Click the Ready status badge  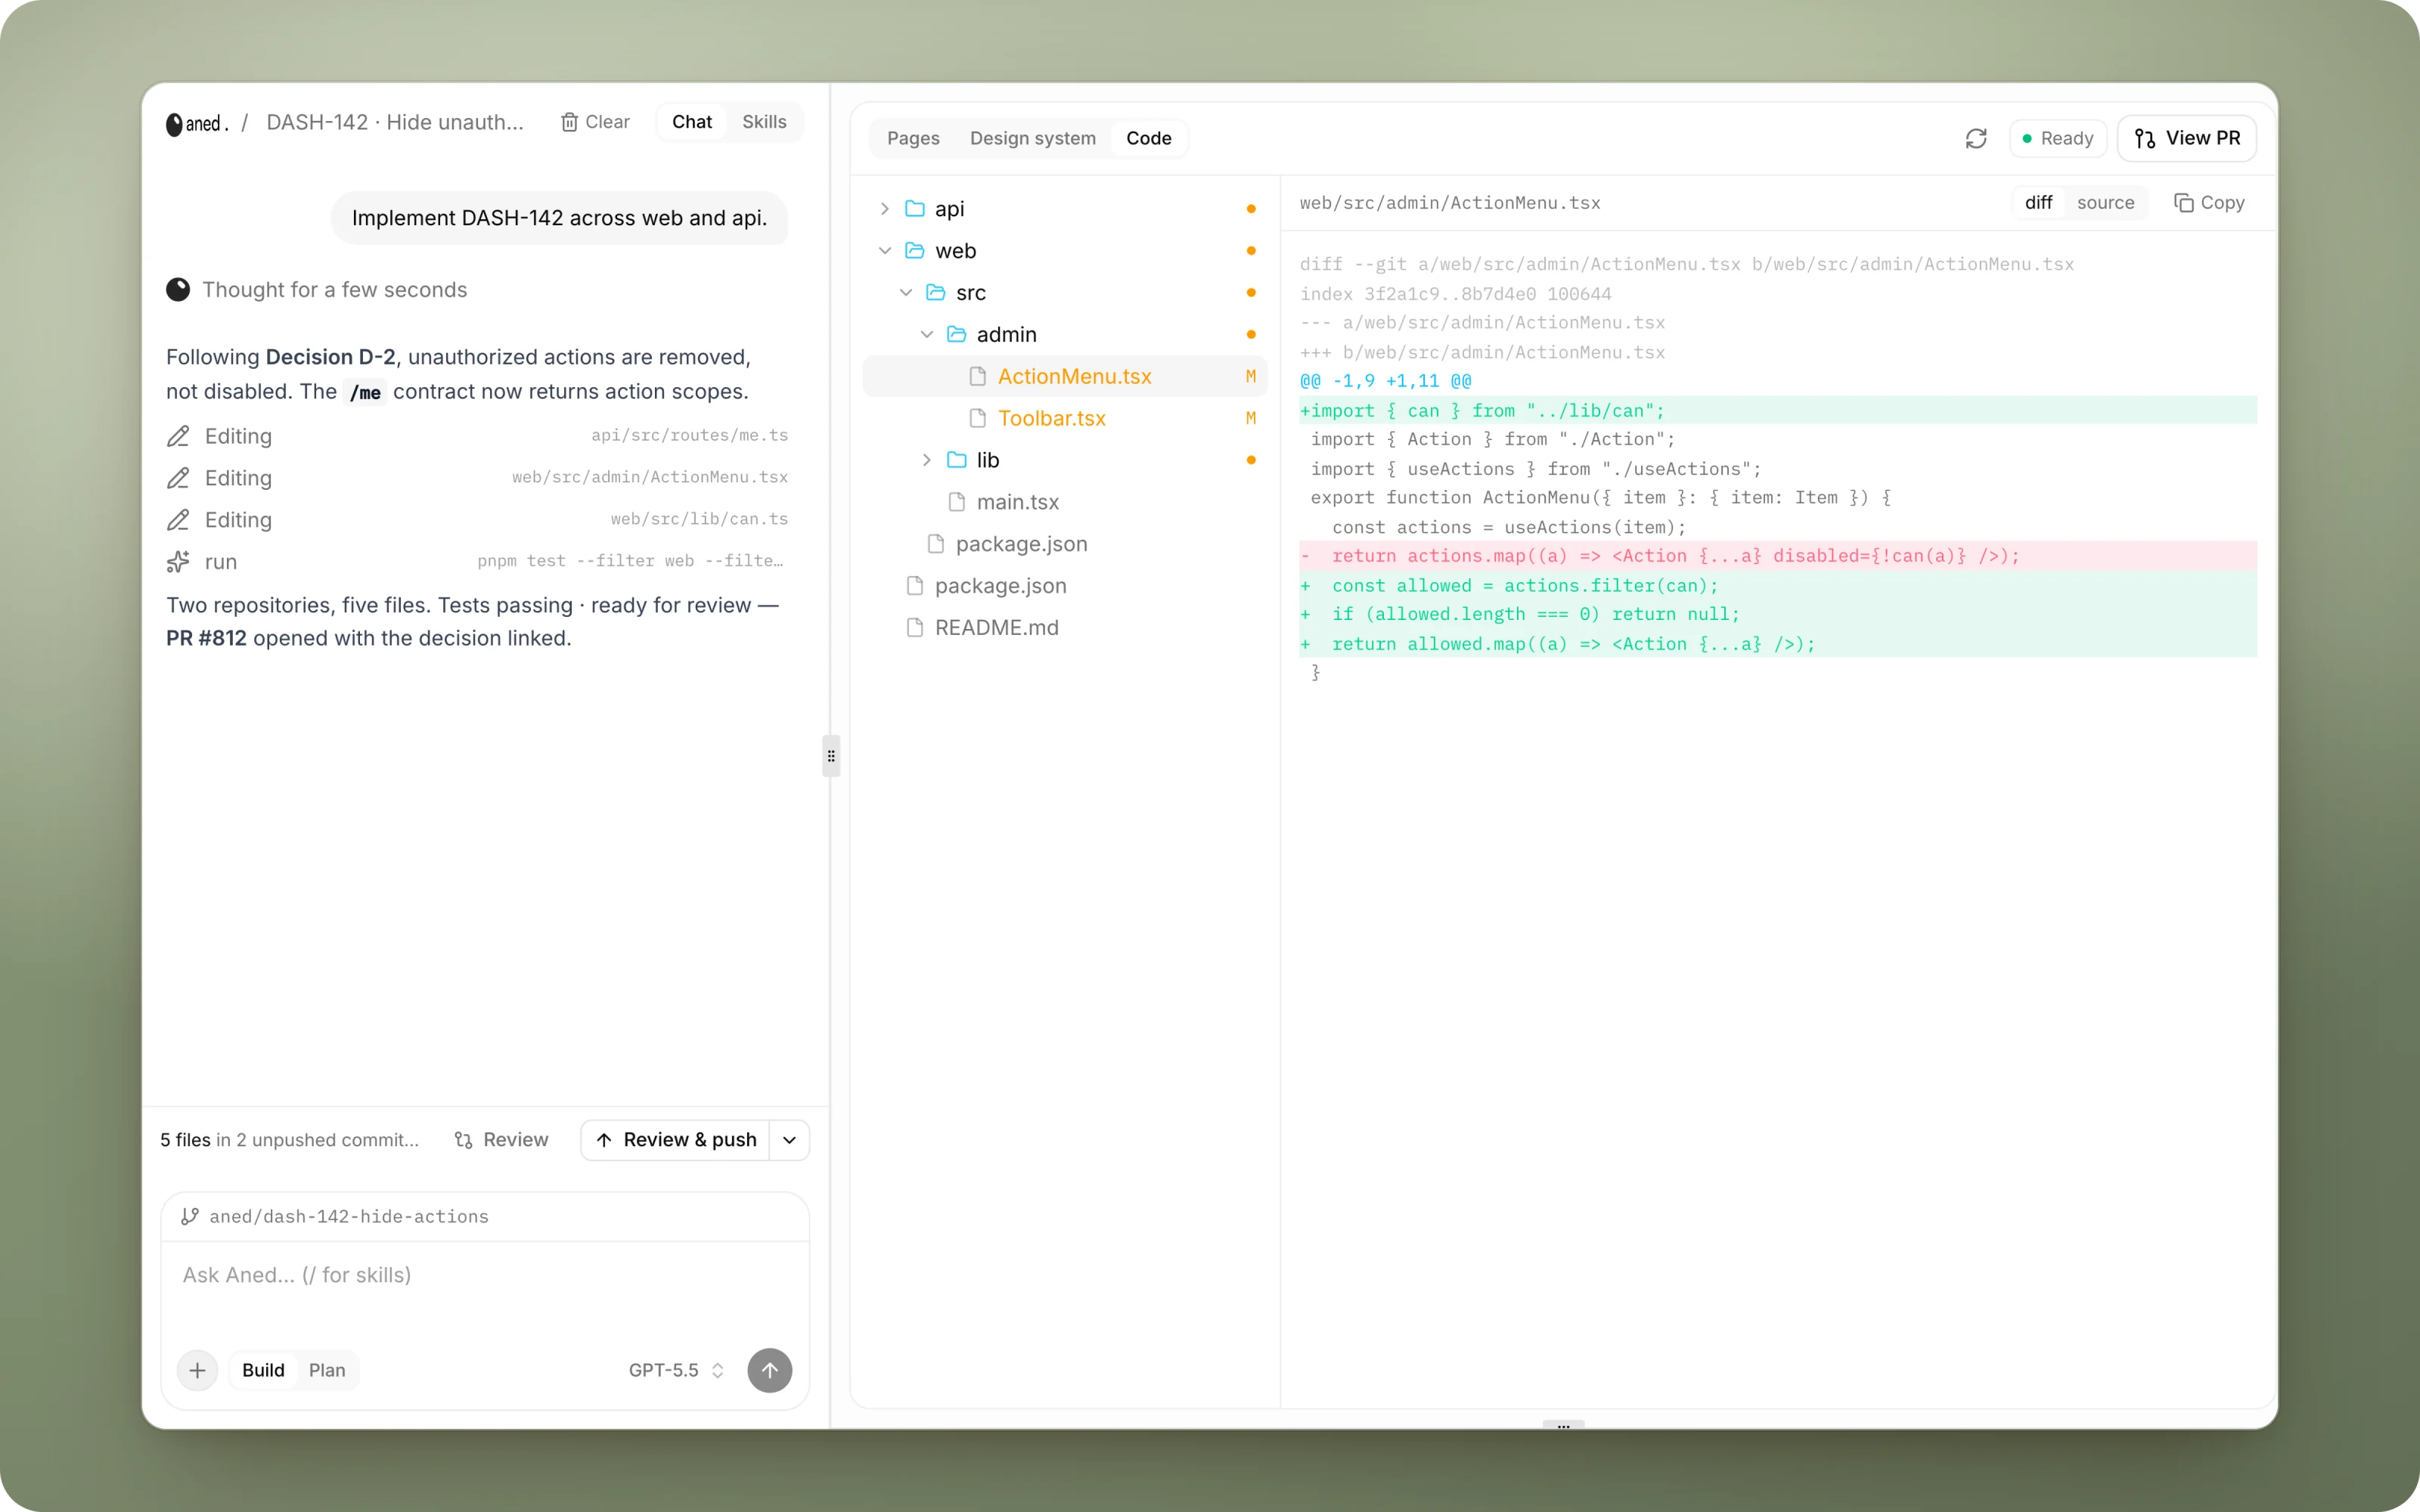[x=2057, y=138]
